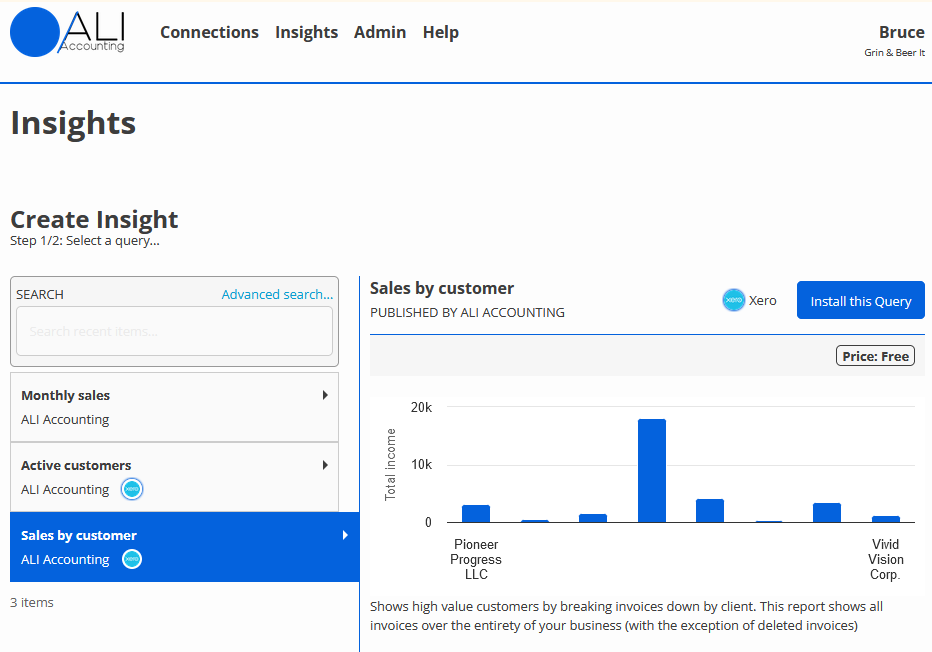
Task: Open the Advanced search link
Action: coord(277,294)
